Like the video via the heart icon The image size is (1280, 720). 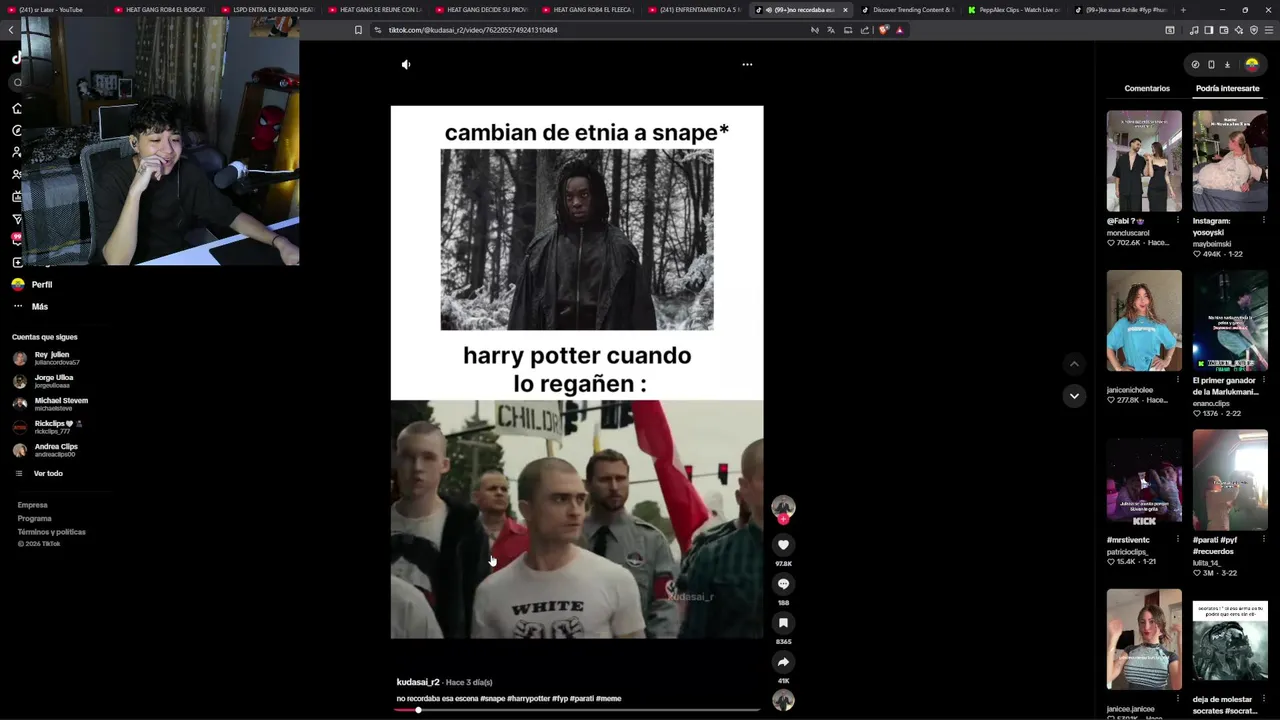tap(783, 544)
